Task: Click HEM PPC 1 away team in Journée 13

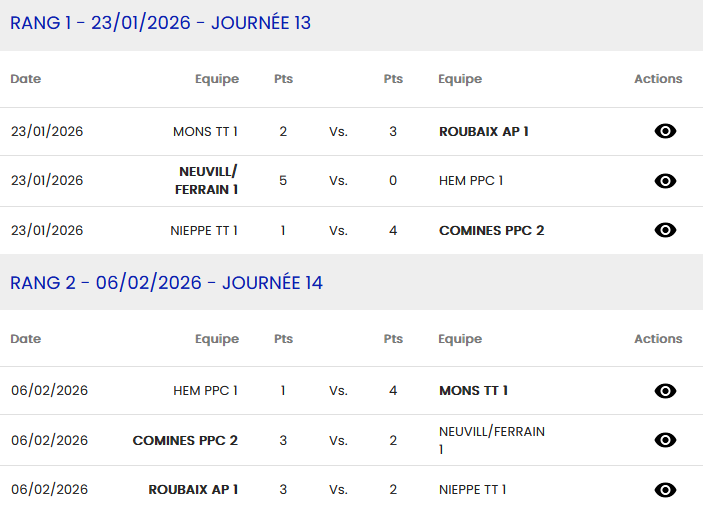Action: click(470, 181)
